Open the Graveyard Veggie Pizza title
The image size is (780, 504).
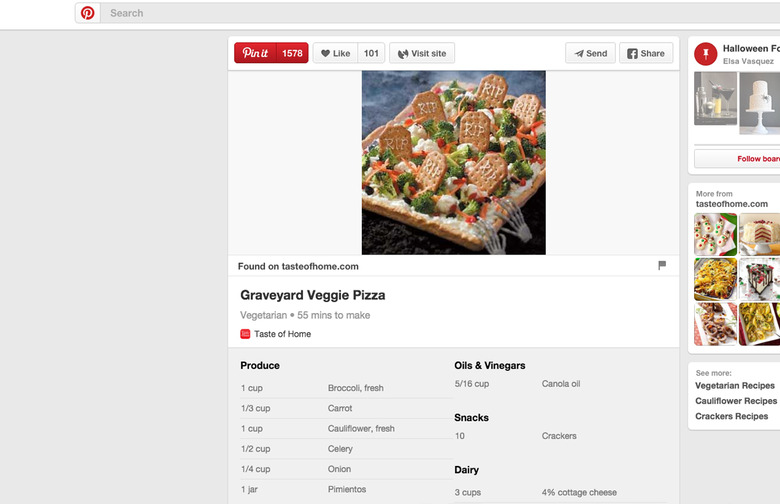coord(312,295)
